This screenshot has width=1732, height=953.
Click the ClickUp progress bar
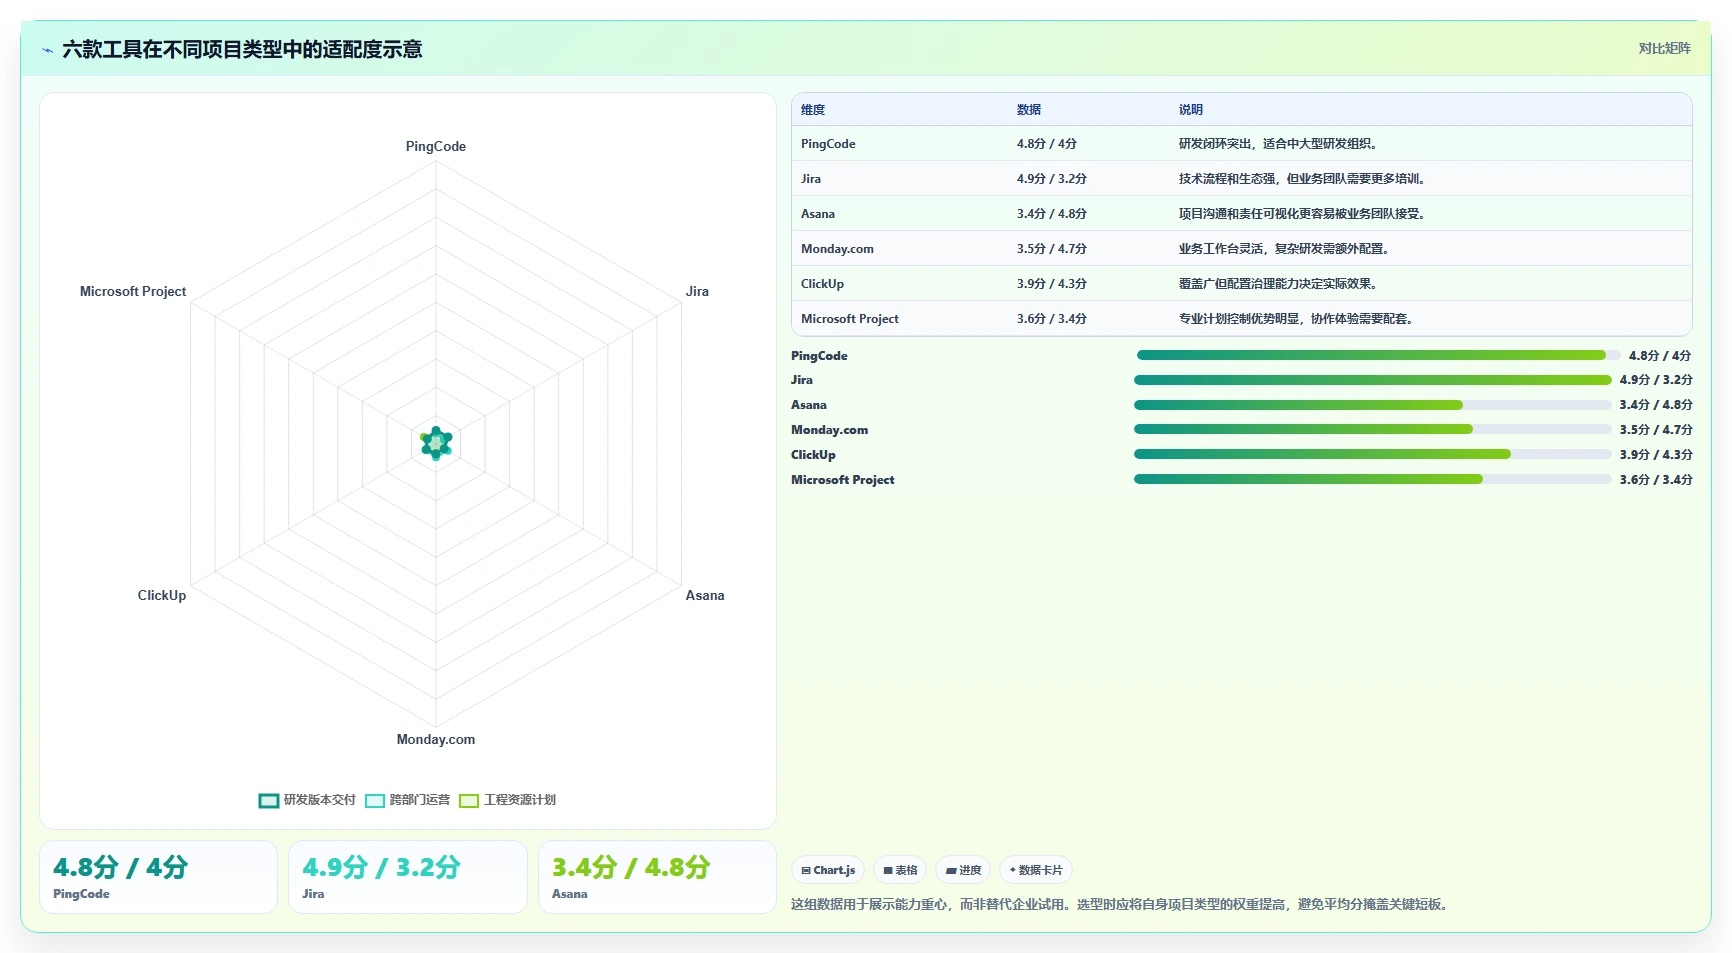tap(1373, 454)
